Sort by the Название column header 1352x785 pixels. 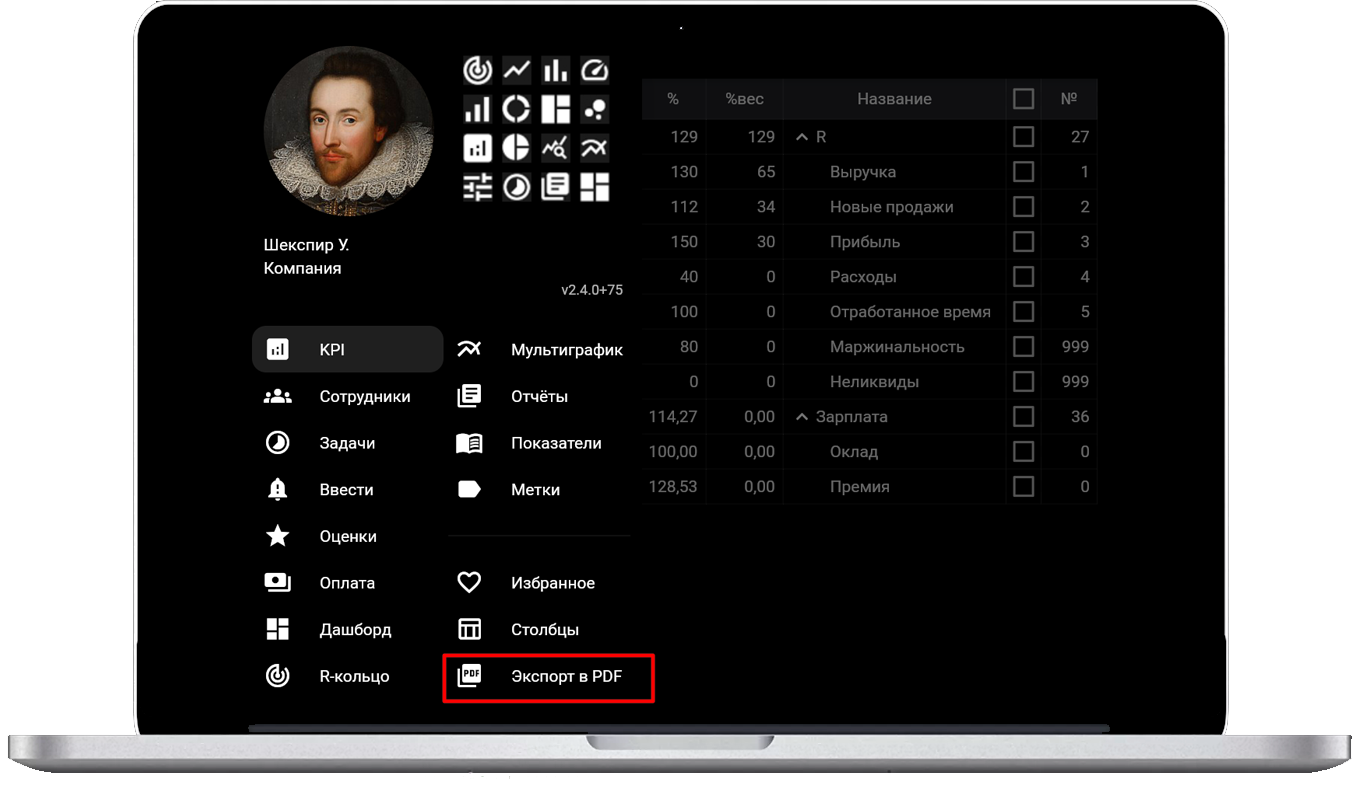(894, 99)
